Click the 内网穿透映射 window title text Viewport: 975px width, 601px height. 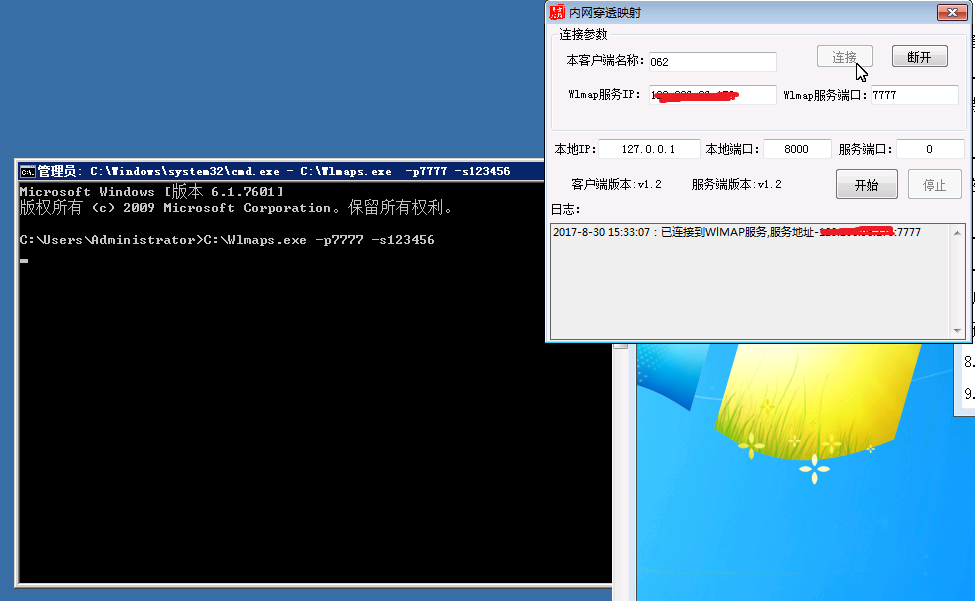click(605, 13)
